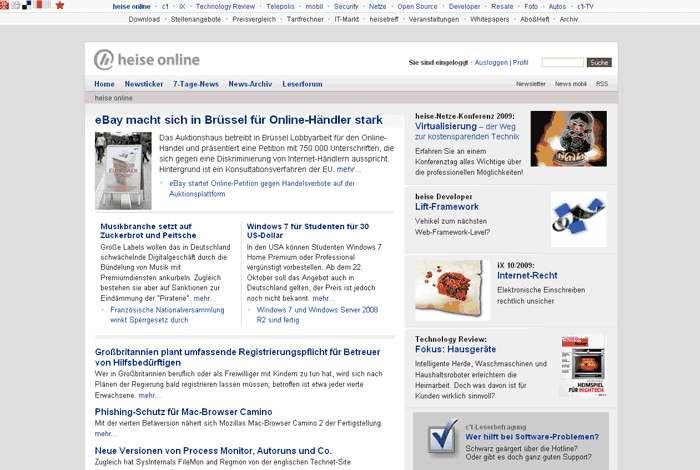Open the Newsletter link

pos(531,84)
